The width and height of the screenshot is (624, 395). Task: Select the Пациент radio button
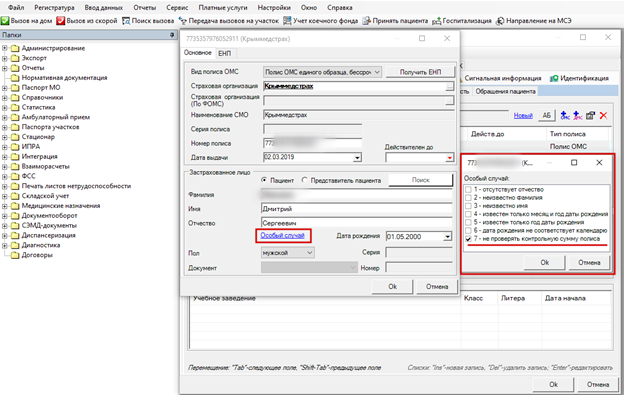tap(264, 180)
